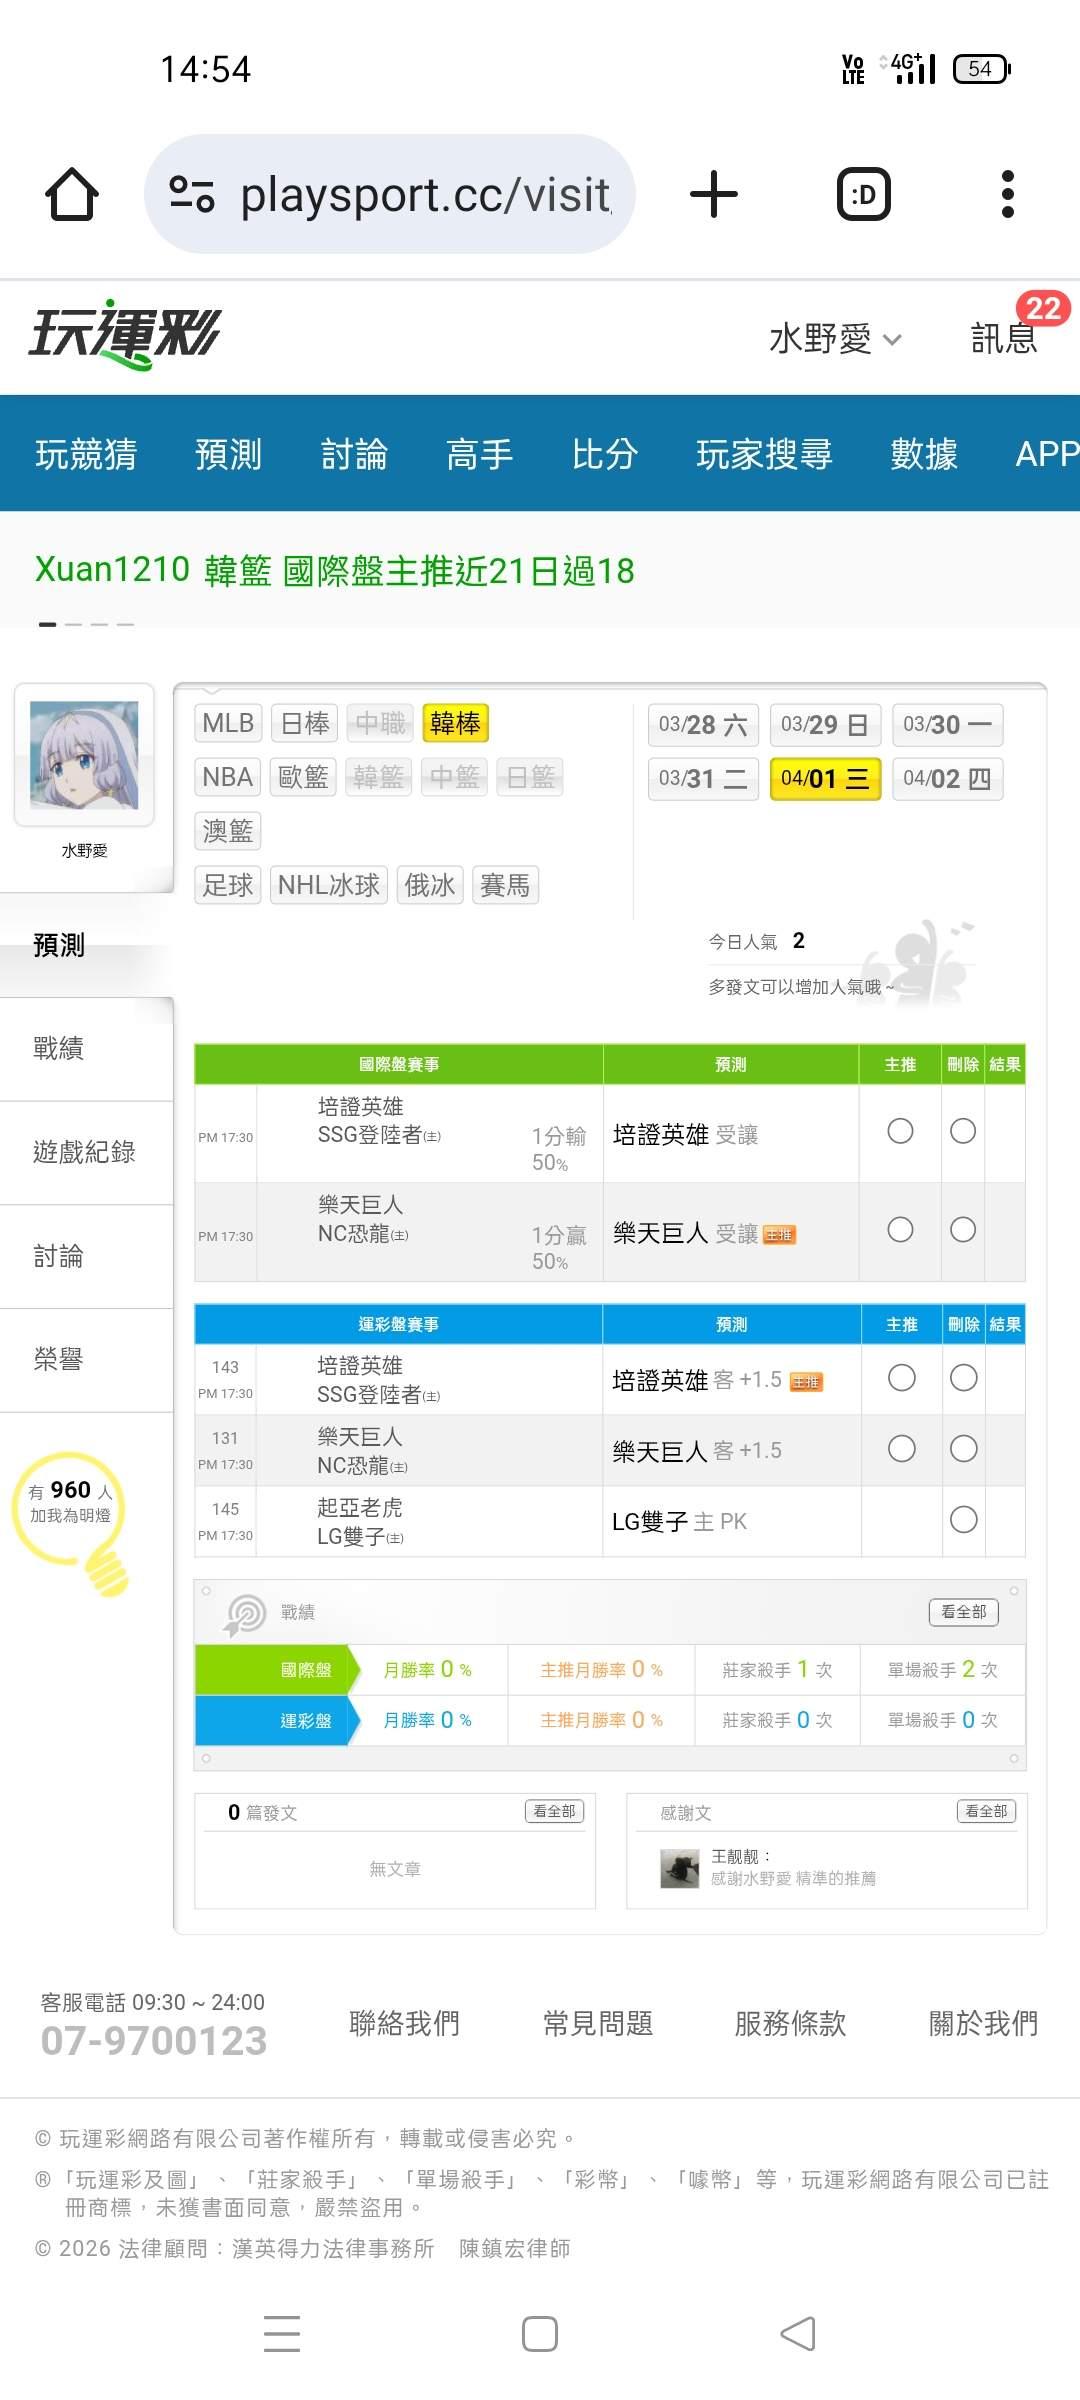Select the NBA league button
Viewport: 1080px width, 2400px height.
coord(228,777)
